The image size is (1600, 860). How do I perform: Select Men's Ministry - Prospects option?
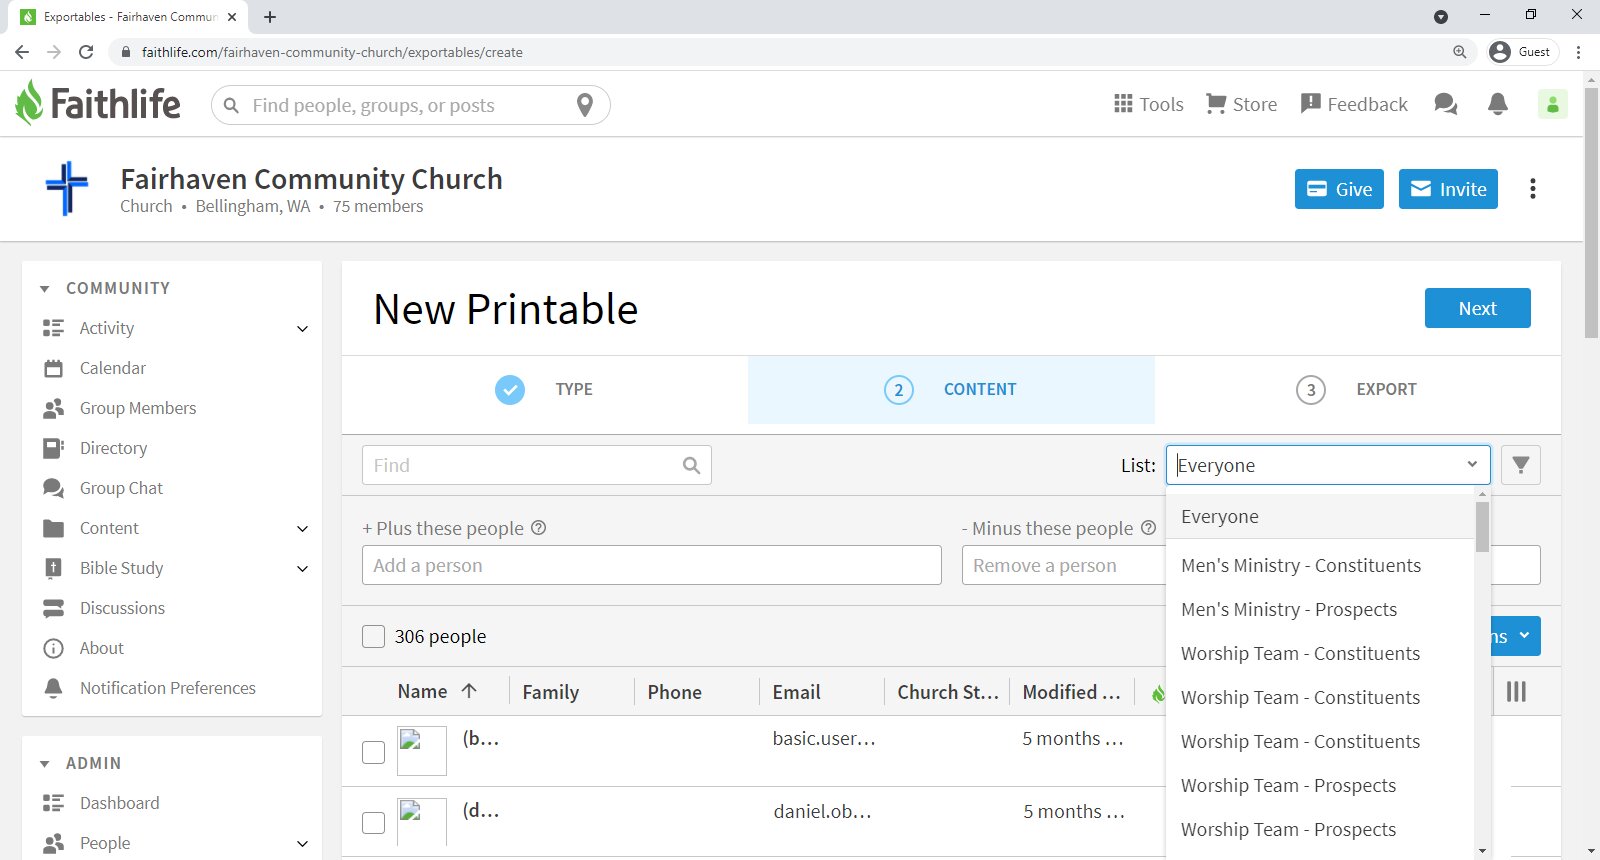(1320, 609)
